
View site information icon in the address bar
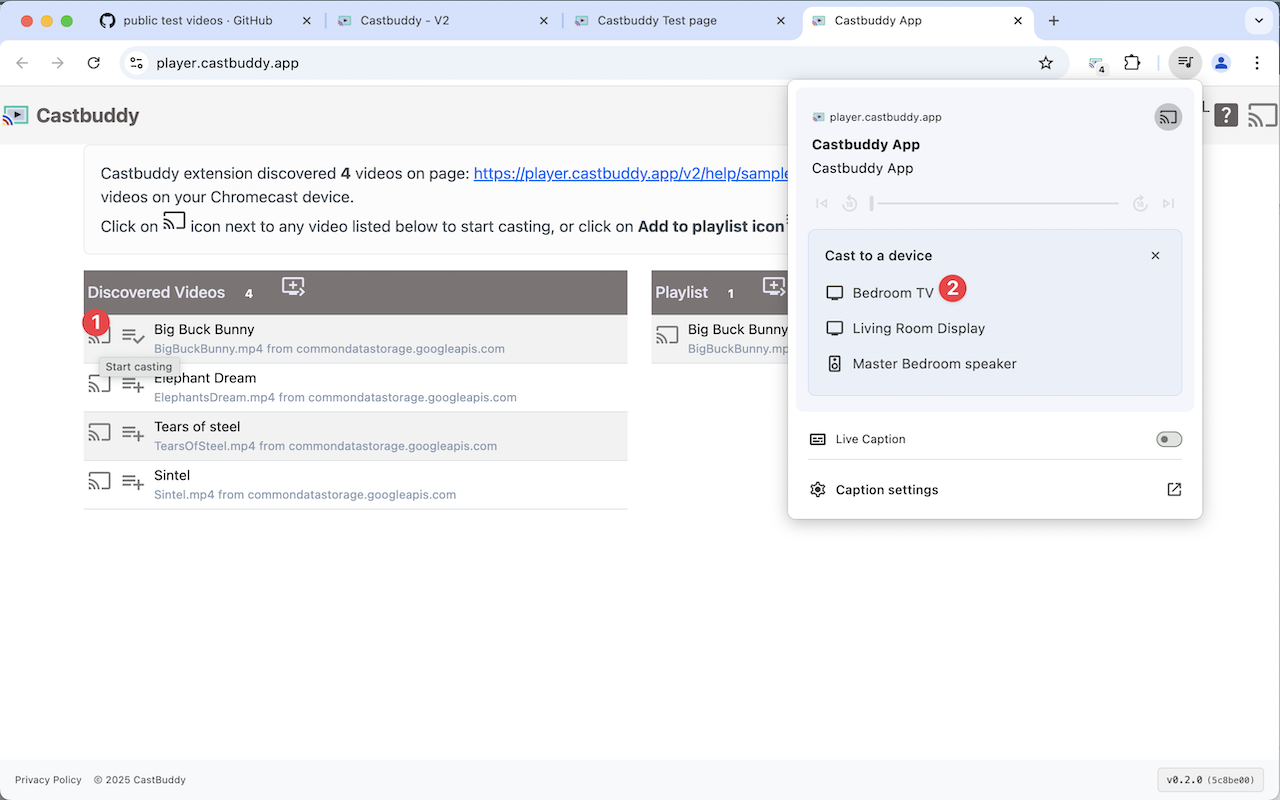137,63
